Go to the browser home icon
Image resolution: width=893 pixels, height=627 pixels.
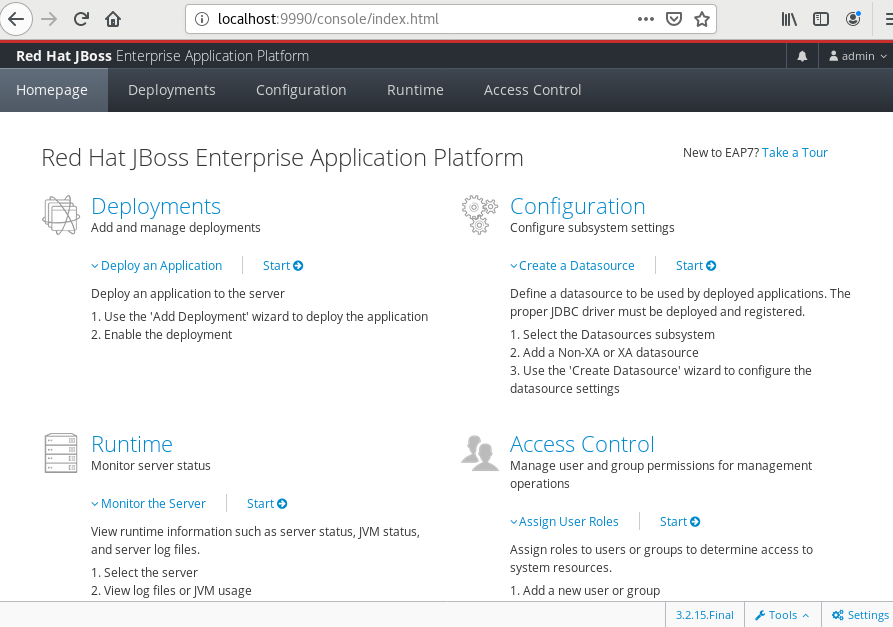pyautogui.click(x=113, y=18)
